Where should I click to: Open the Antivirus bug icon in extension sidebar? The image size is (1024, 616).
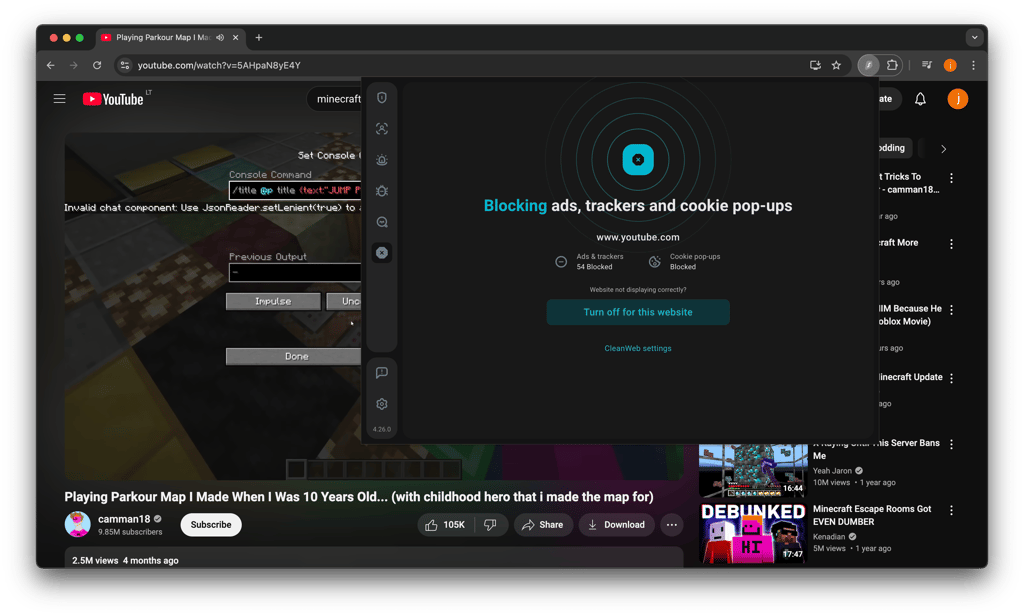(x=382, y=191)
